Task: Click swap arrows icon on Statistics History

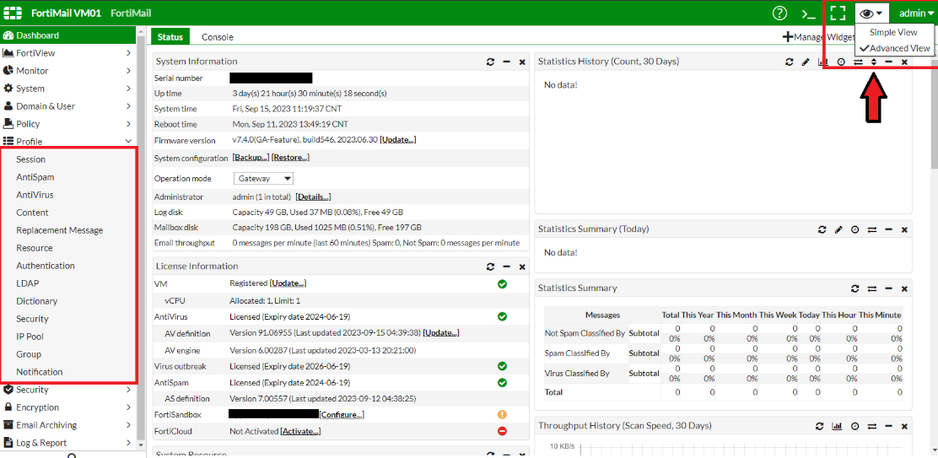Action: click(x=858, y=62)
